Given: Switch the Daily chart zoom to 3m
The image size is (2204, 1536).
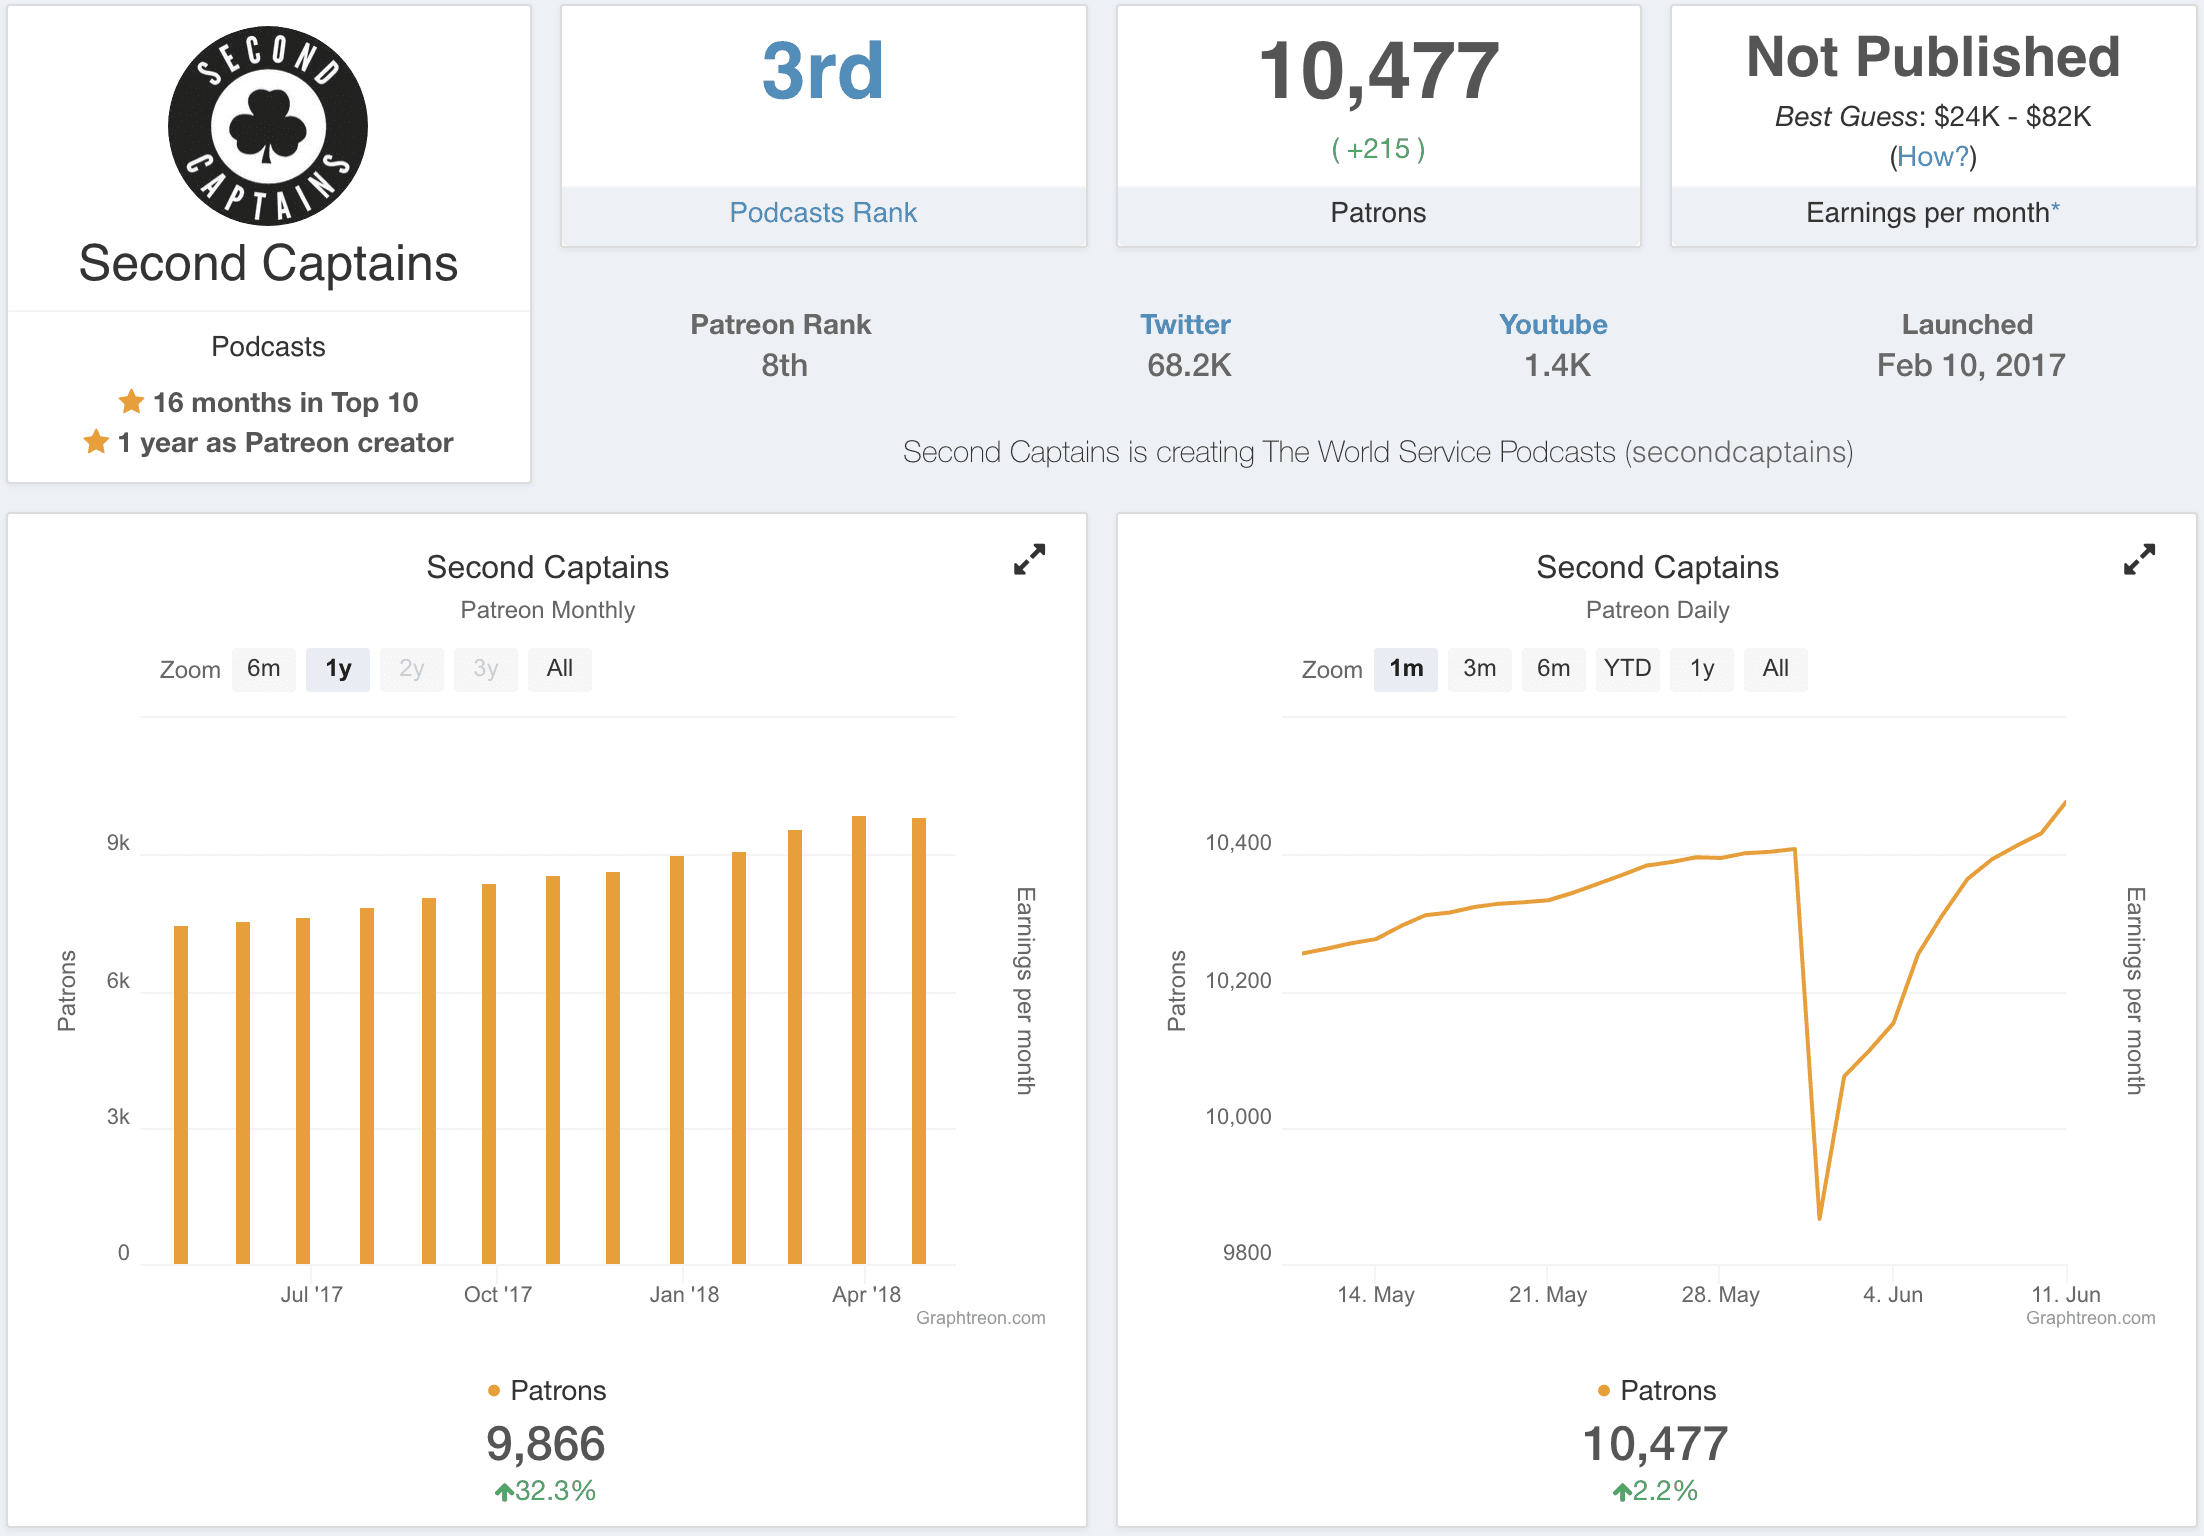Looking at the screenshot, I should coord(1479,669).
